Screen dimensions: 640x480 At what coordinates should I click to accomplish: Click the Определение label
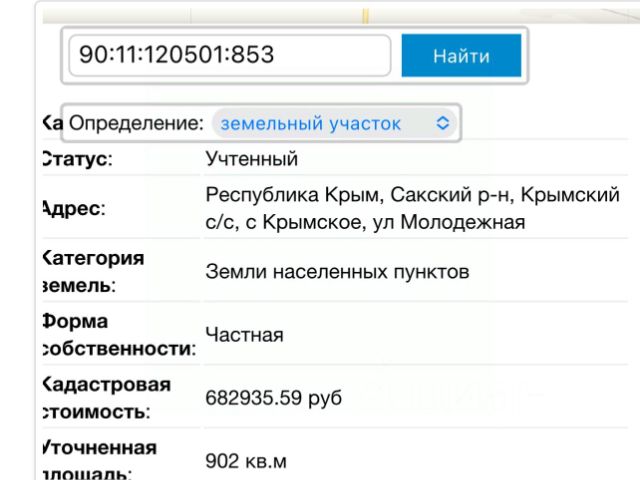coord(137,124)
